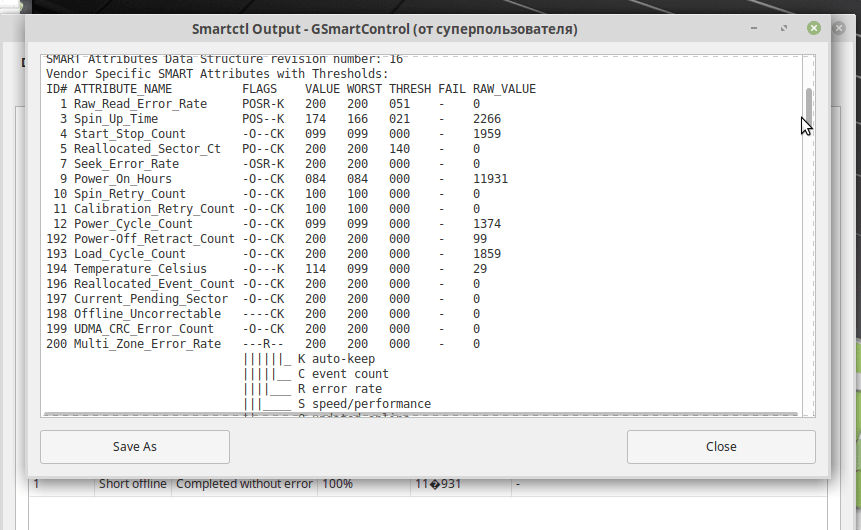Click the Load_Cycle_Count attribute text

point(130,254)
